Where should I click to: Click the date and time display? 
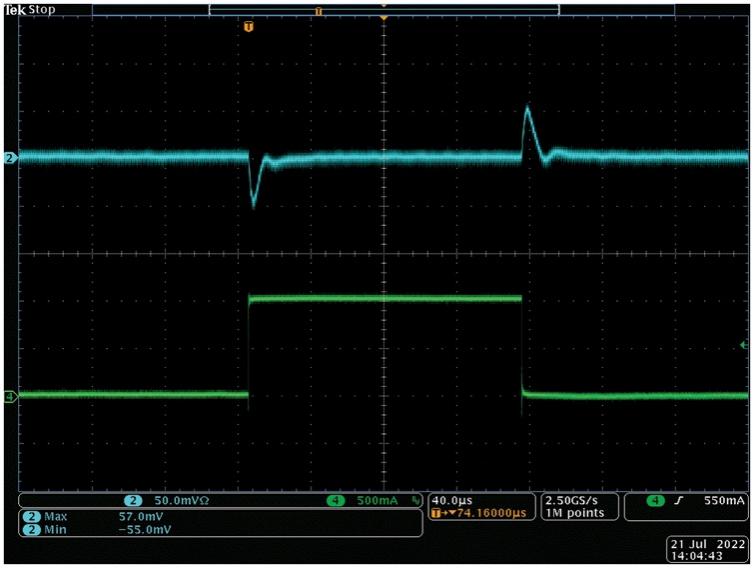[x=705, y=546]
